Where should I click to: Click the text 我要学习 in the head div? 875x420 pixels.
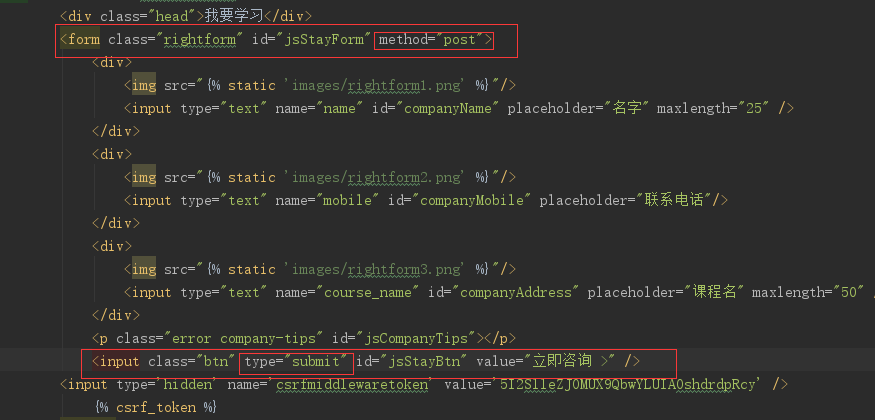[234, 16]
